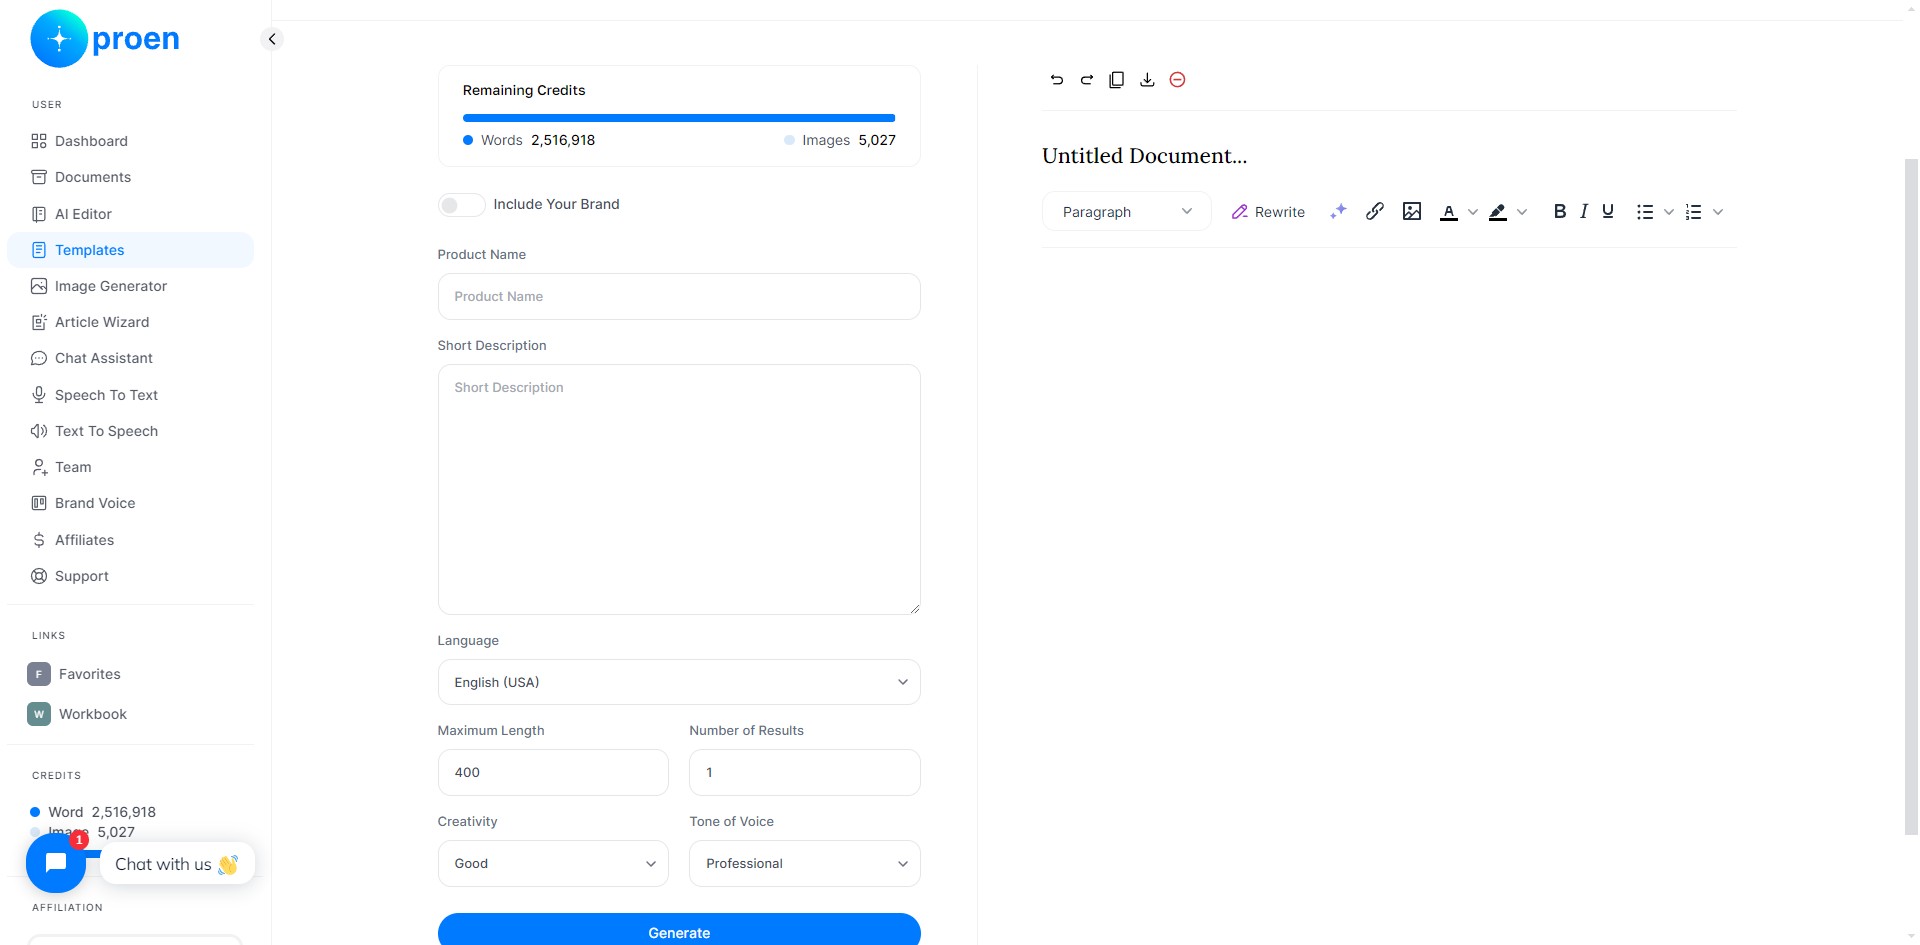This screenshot has height=945, width=1920.
Task: Open the Tone of Voice dropdown
Action: [805, 864]
